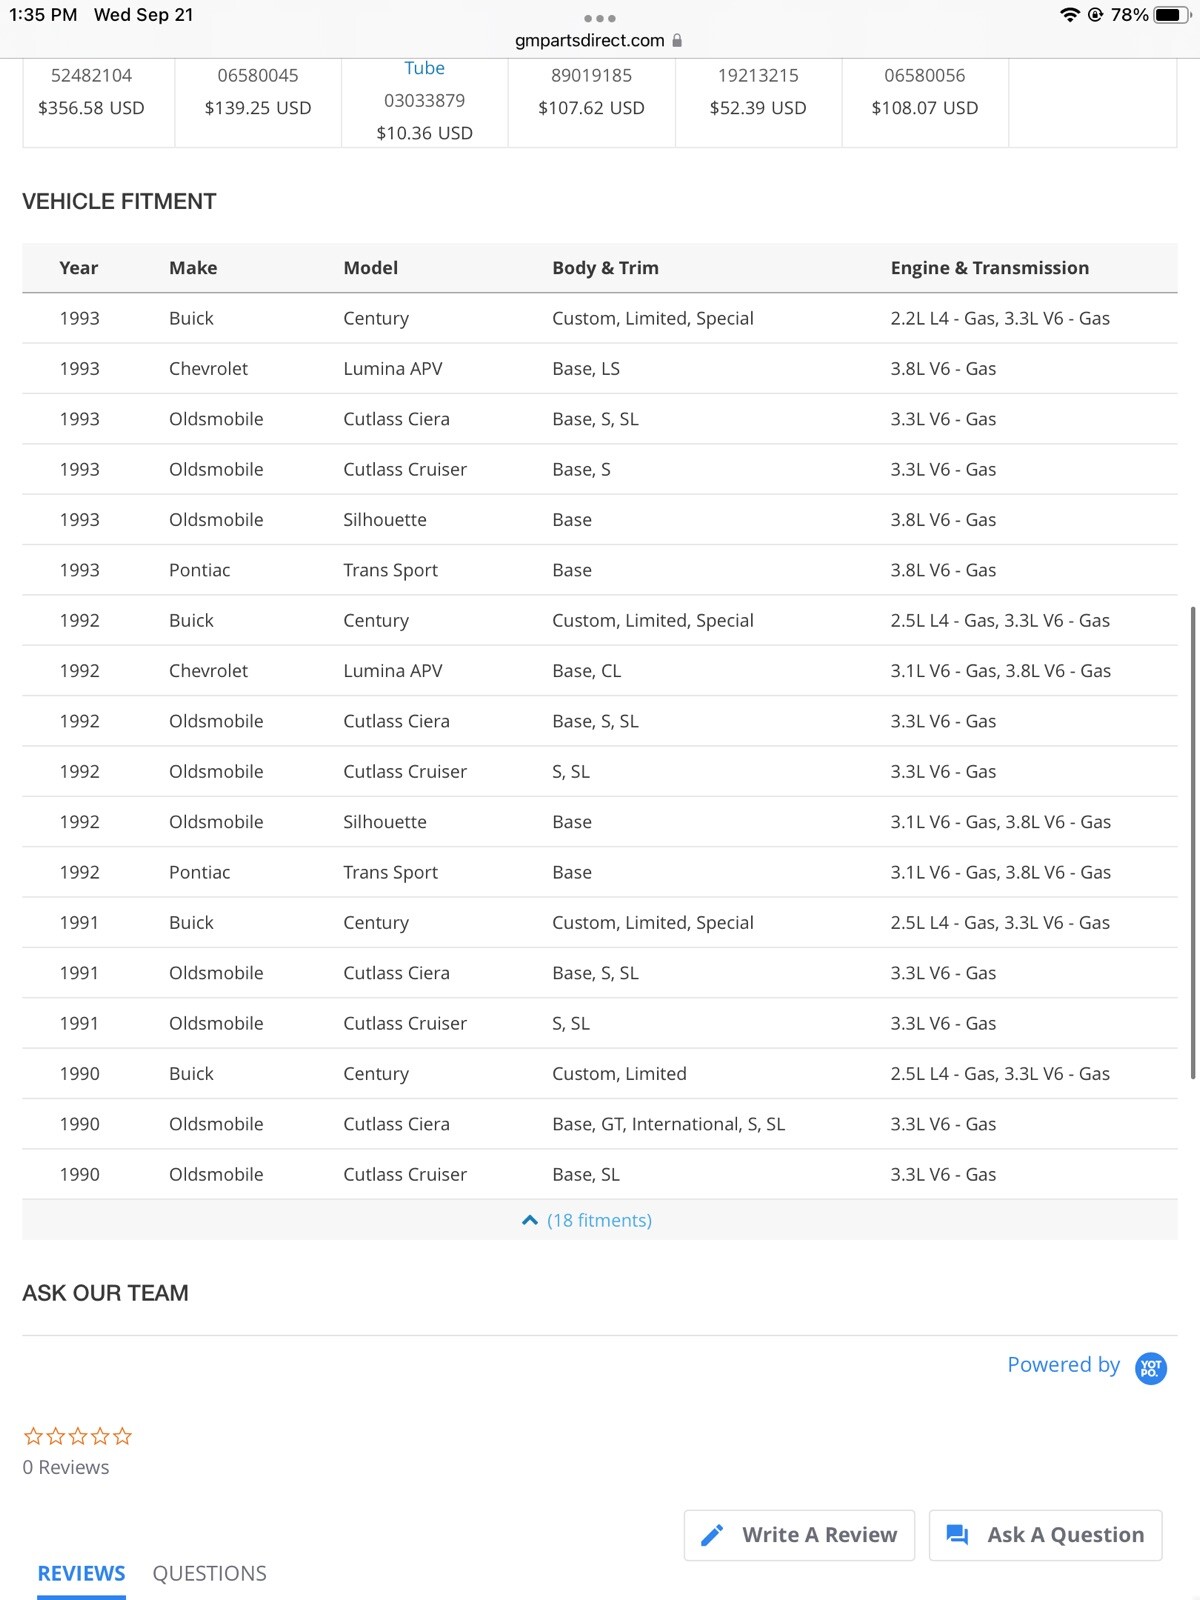
Task: Click the chat bubble icon on Ask A Question
Action: pos(957,1535)
